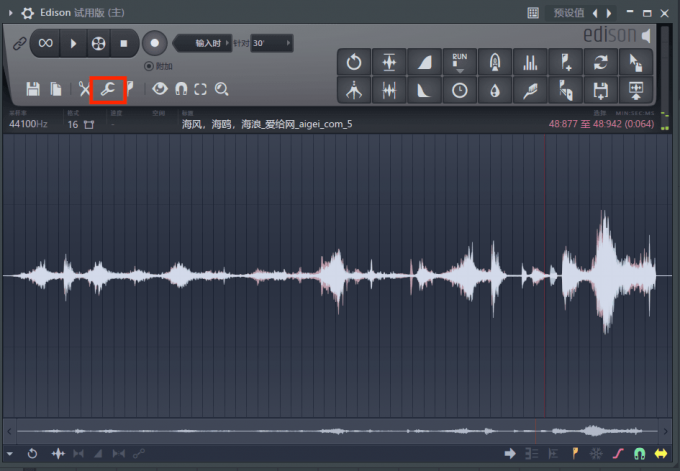Click the zoom magnifier icon
Viewport: 680px width, 471px height.
point(222,89)
